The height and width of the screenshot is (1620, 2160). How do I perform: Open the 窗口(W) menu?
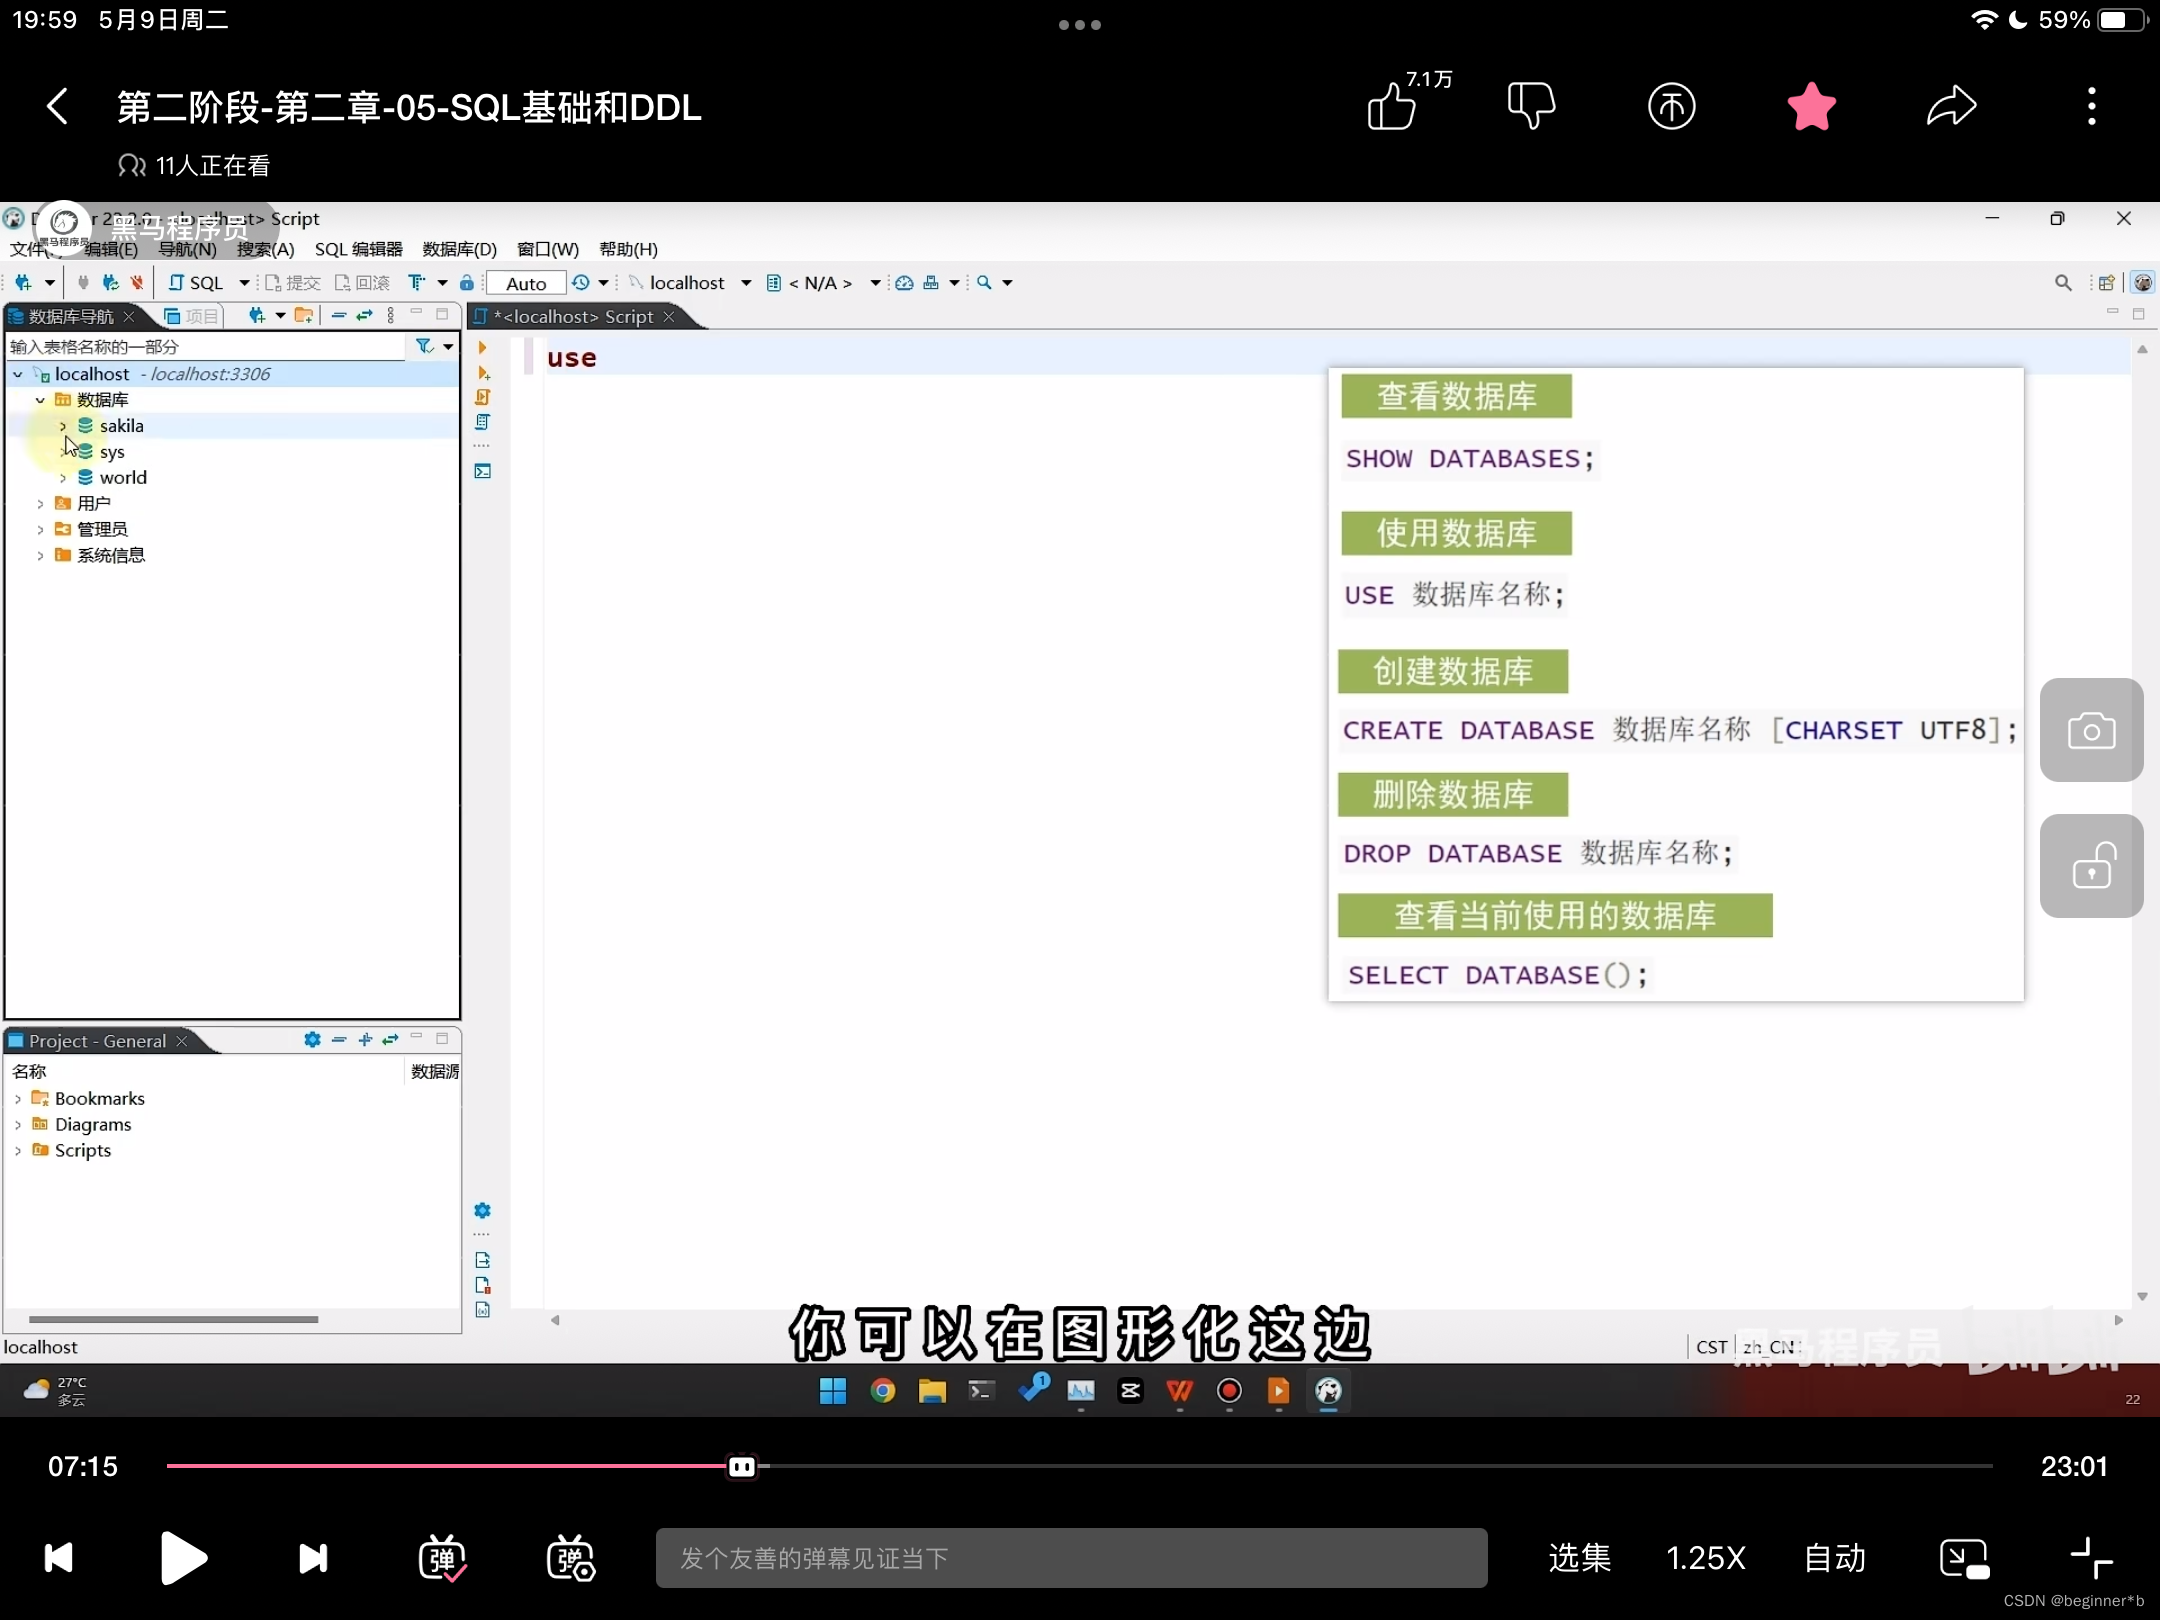point(548,249)
